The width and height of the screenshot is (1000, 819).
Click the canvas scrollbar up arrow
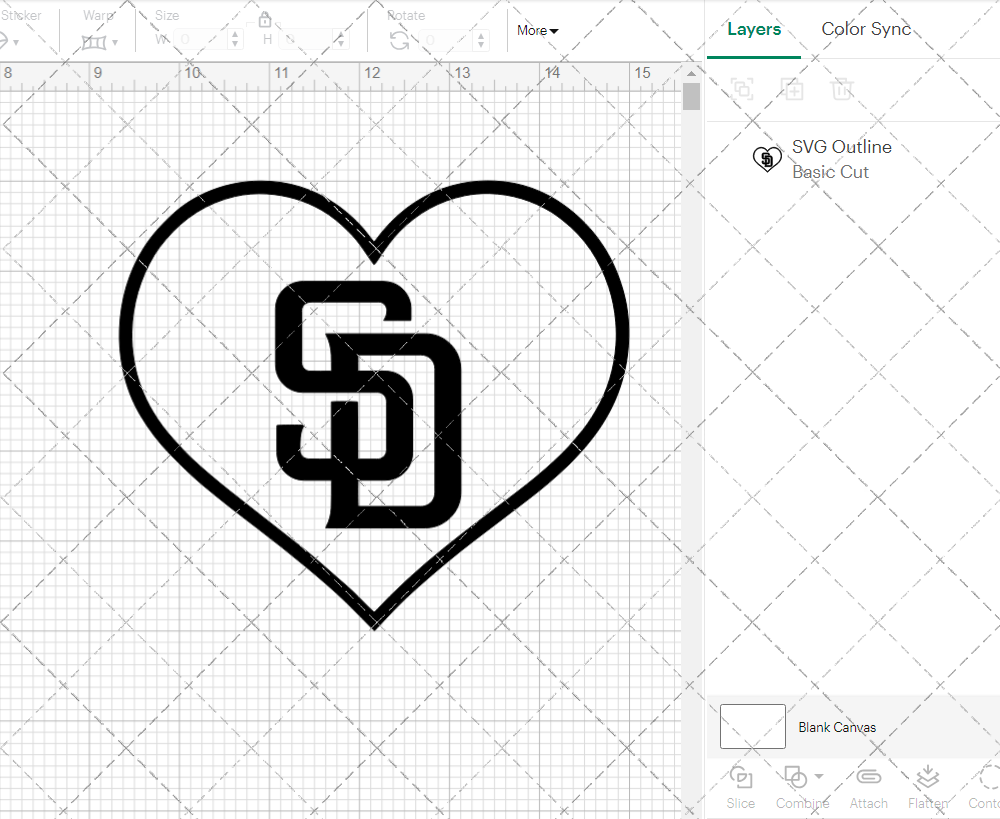(x=691, y=72)
